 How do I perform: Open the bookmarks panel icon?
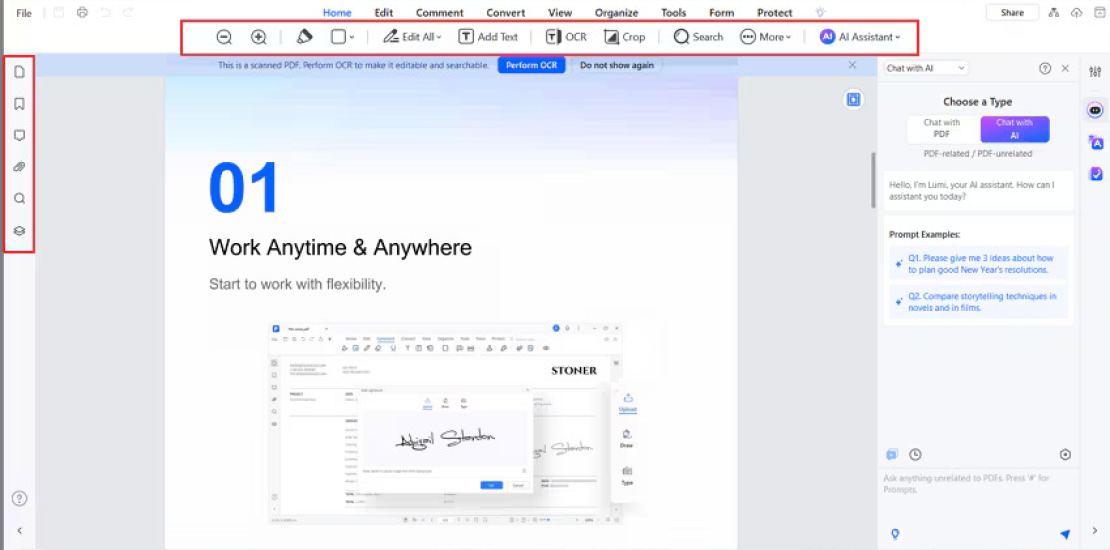point(20,104)
